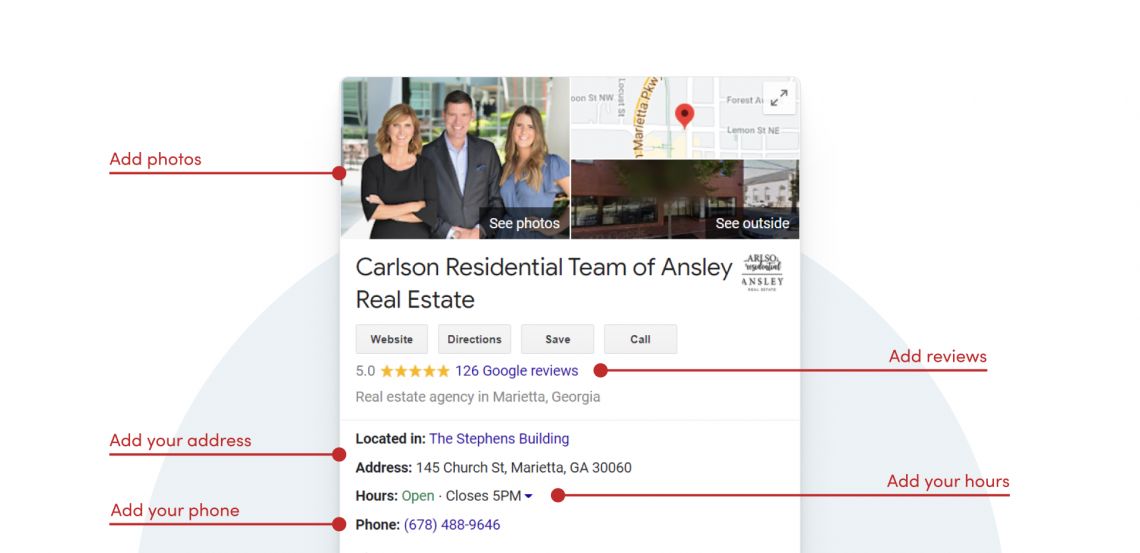
Task: Open the 126 Google reviews link
Action: point(516,371)
